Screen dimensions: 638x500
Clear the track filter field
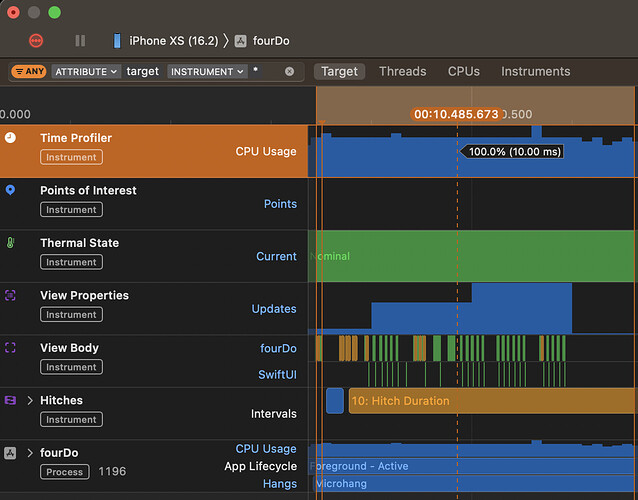[289, 72]
